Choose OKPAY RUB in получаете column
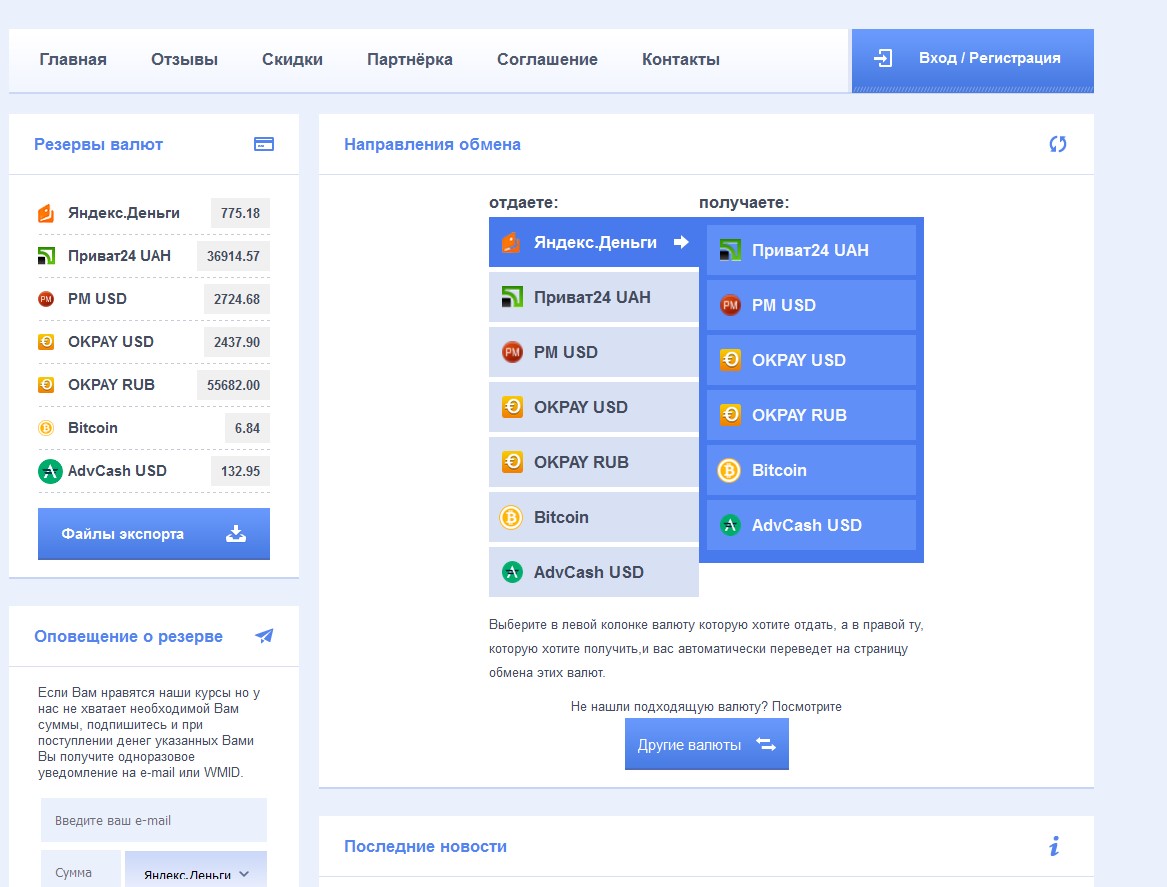The width and height of the screenshot is (1167, 887). pos(811,416)
